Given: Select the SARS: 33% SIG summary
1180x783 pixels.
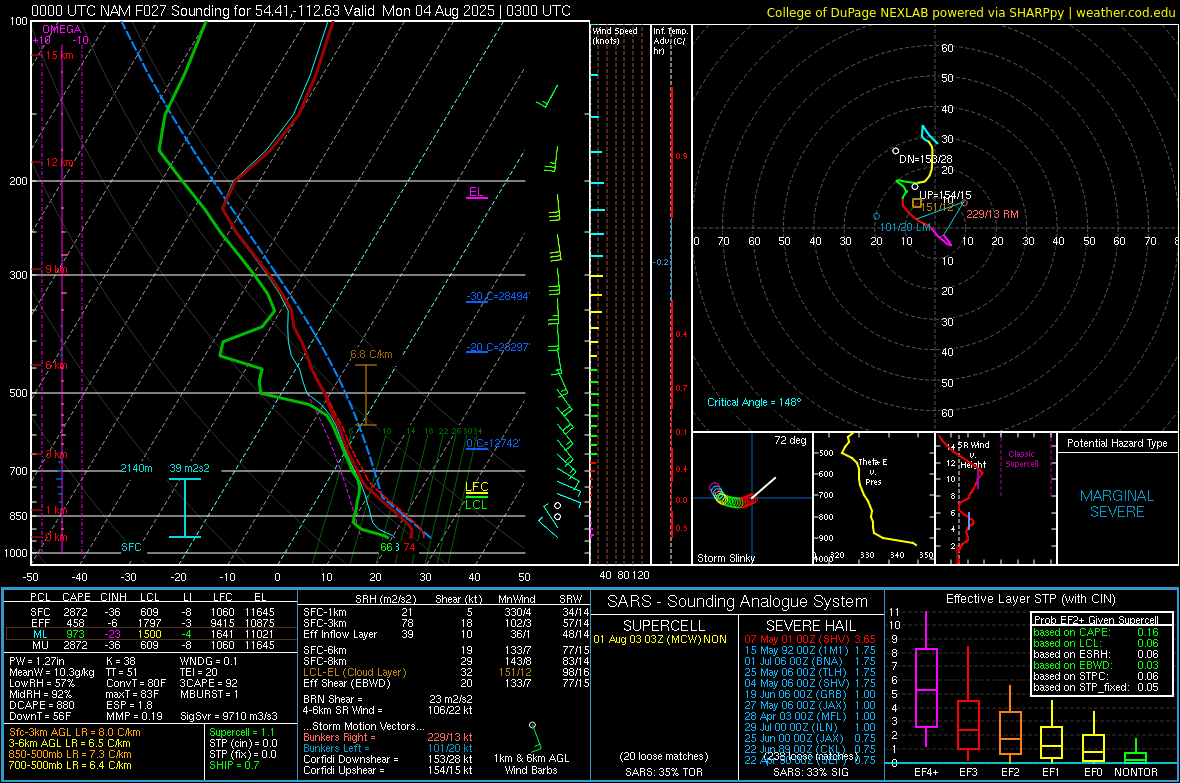Looking at the screenshot, I should click(x=810, y=772).
